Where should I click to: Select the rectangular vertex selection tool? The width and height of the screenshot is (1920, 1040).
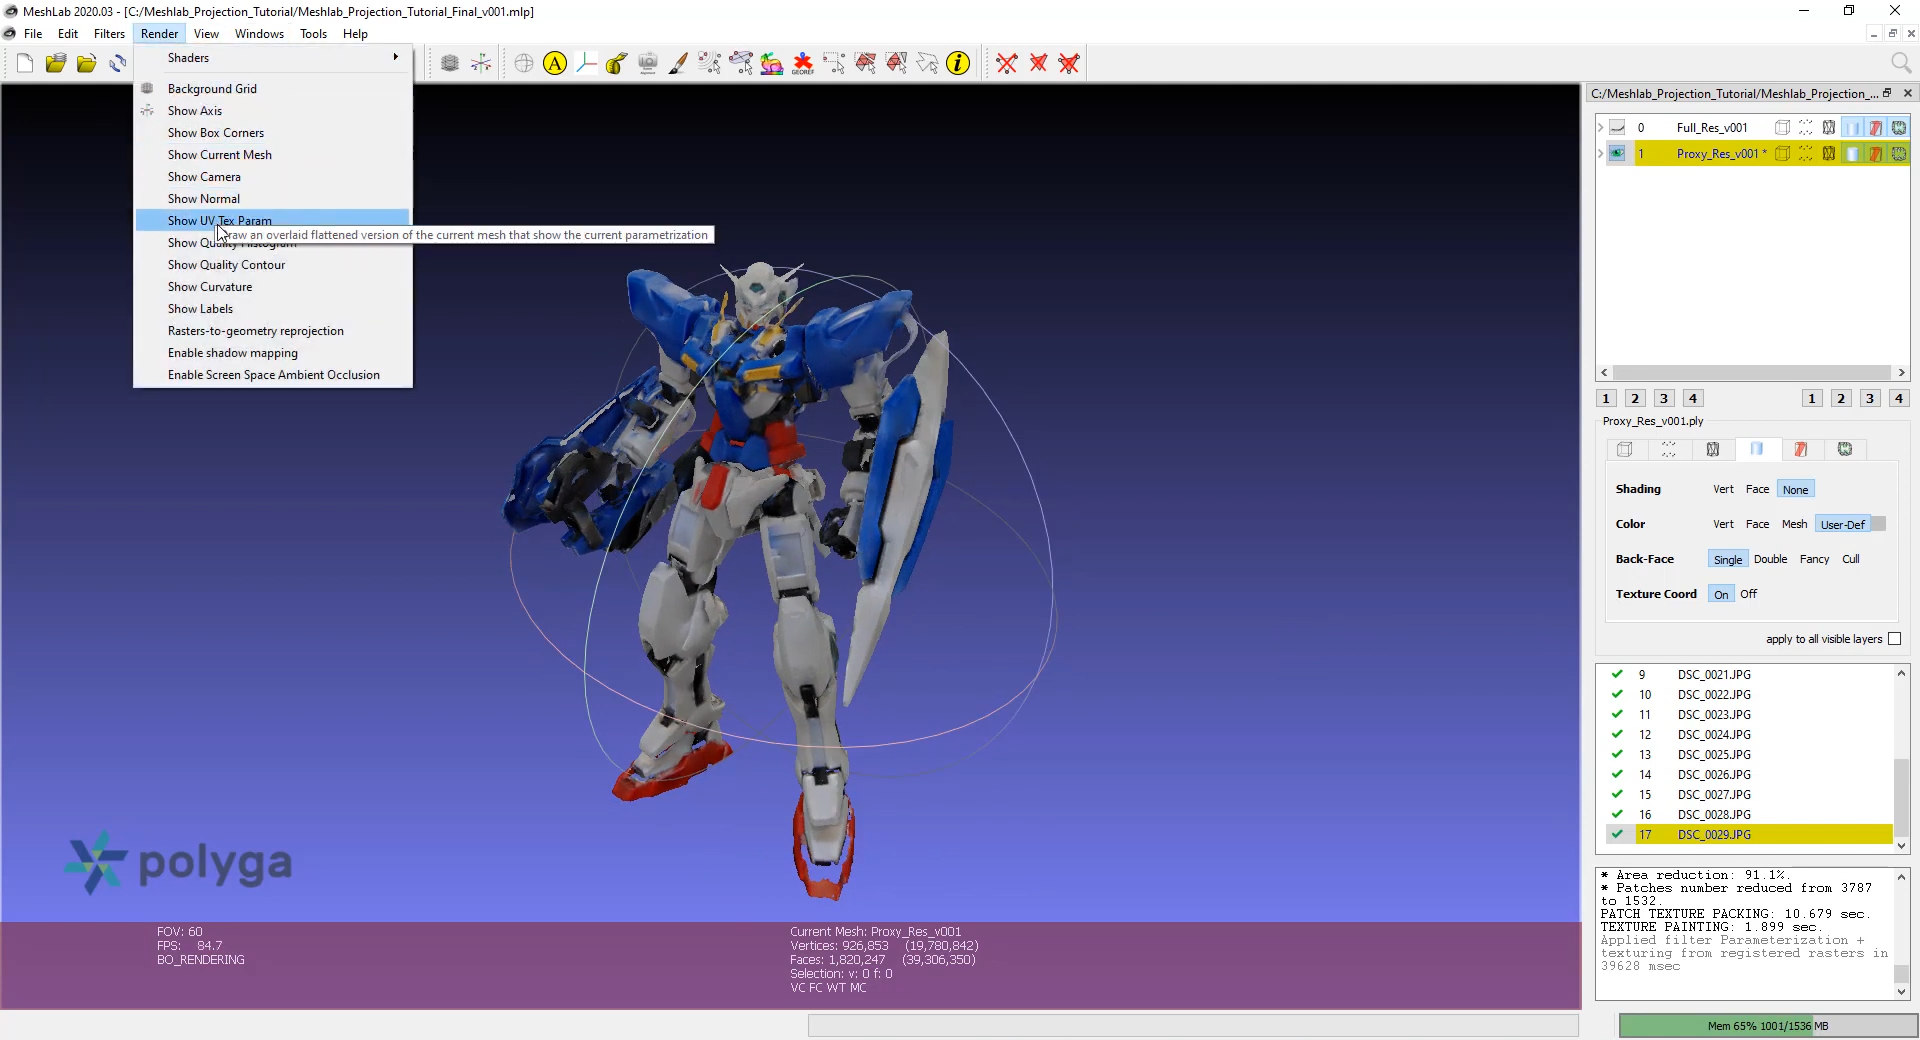(x=834, y=64)
